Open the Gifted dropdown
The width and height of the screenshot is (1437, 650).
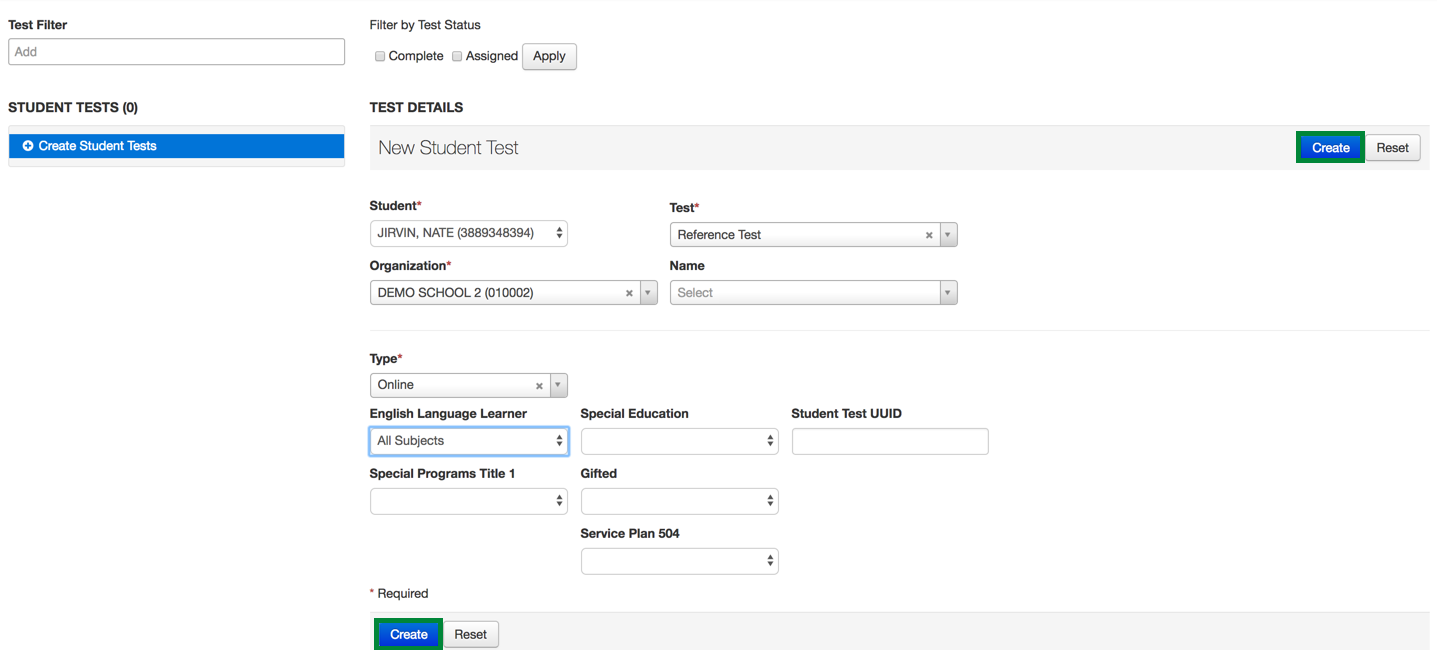coord(679,501)
